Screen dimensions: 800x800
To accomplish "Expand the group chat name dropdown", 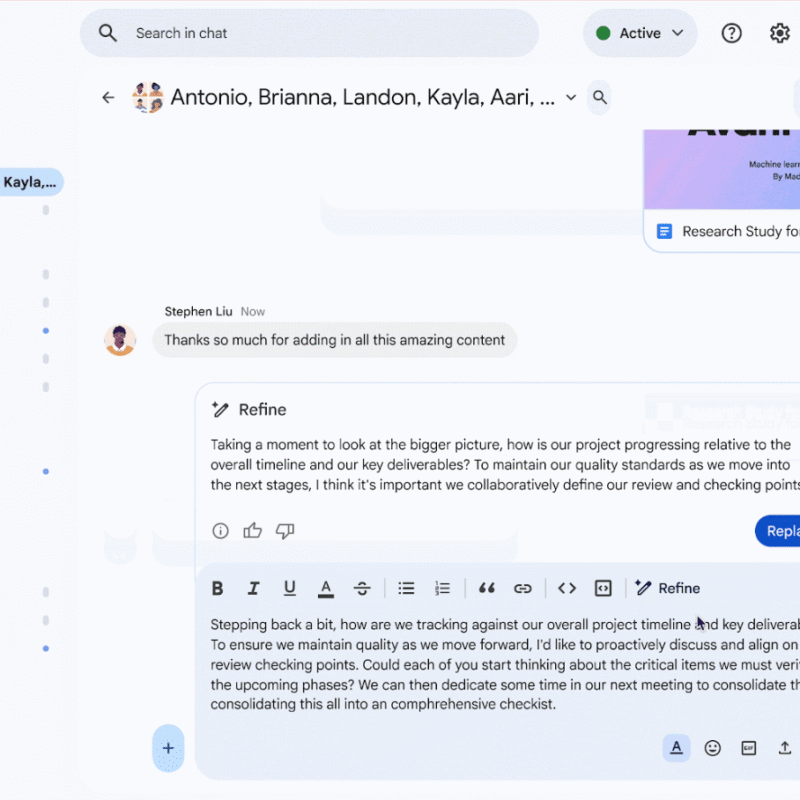I will 570,97.
